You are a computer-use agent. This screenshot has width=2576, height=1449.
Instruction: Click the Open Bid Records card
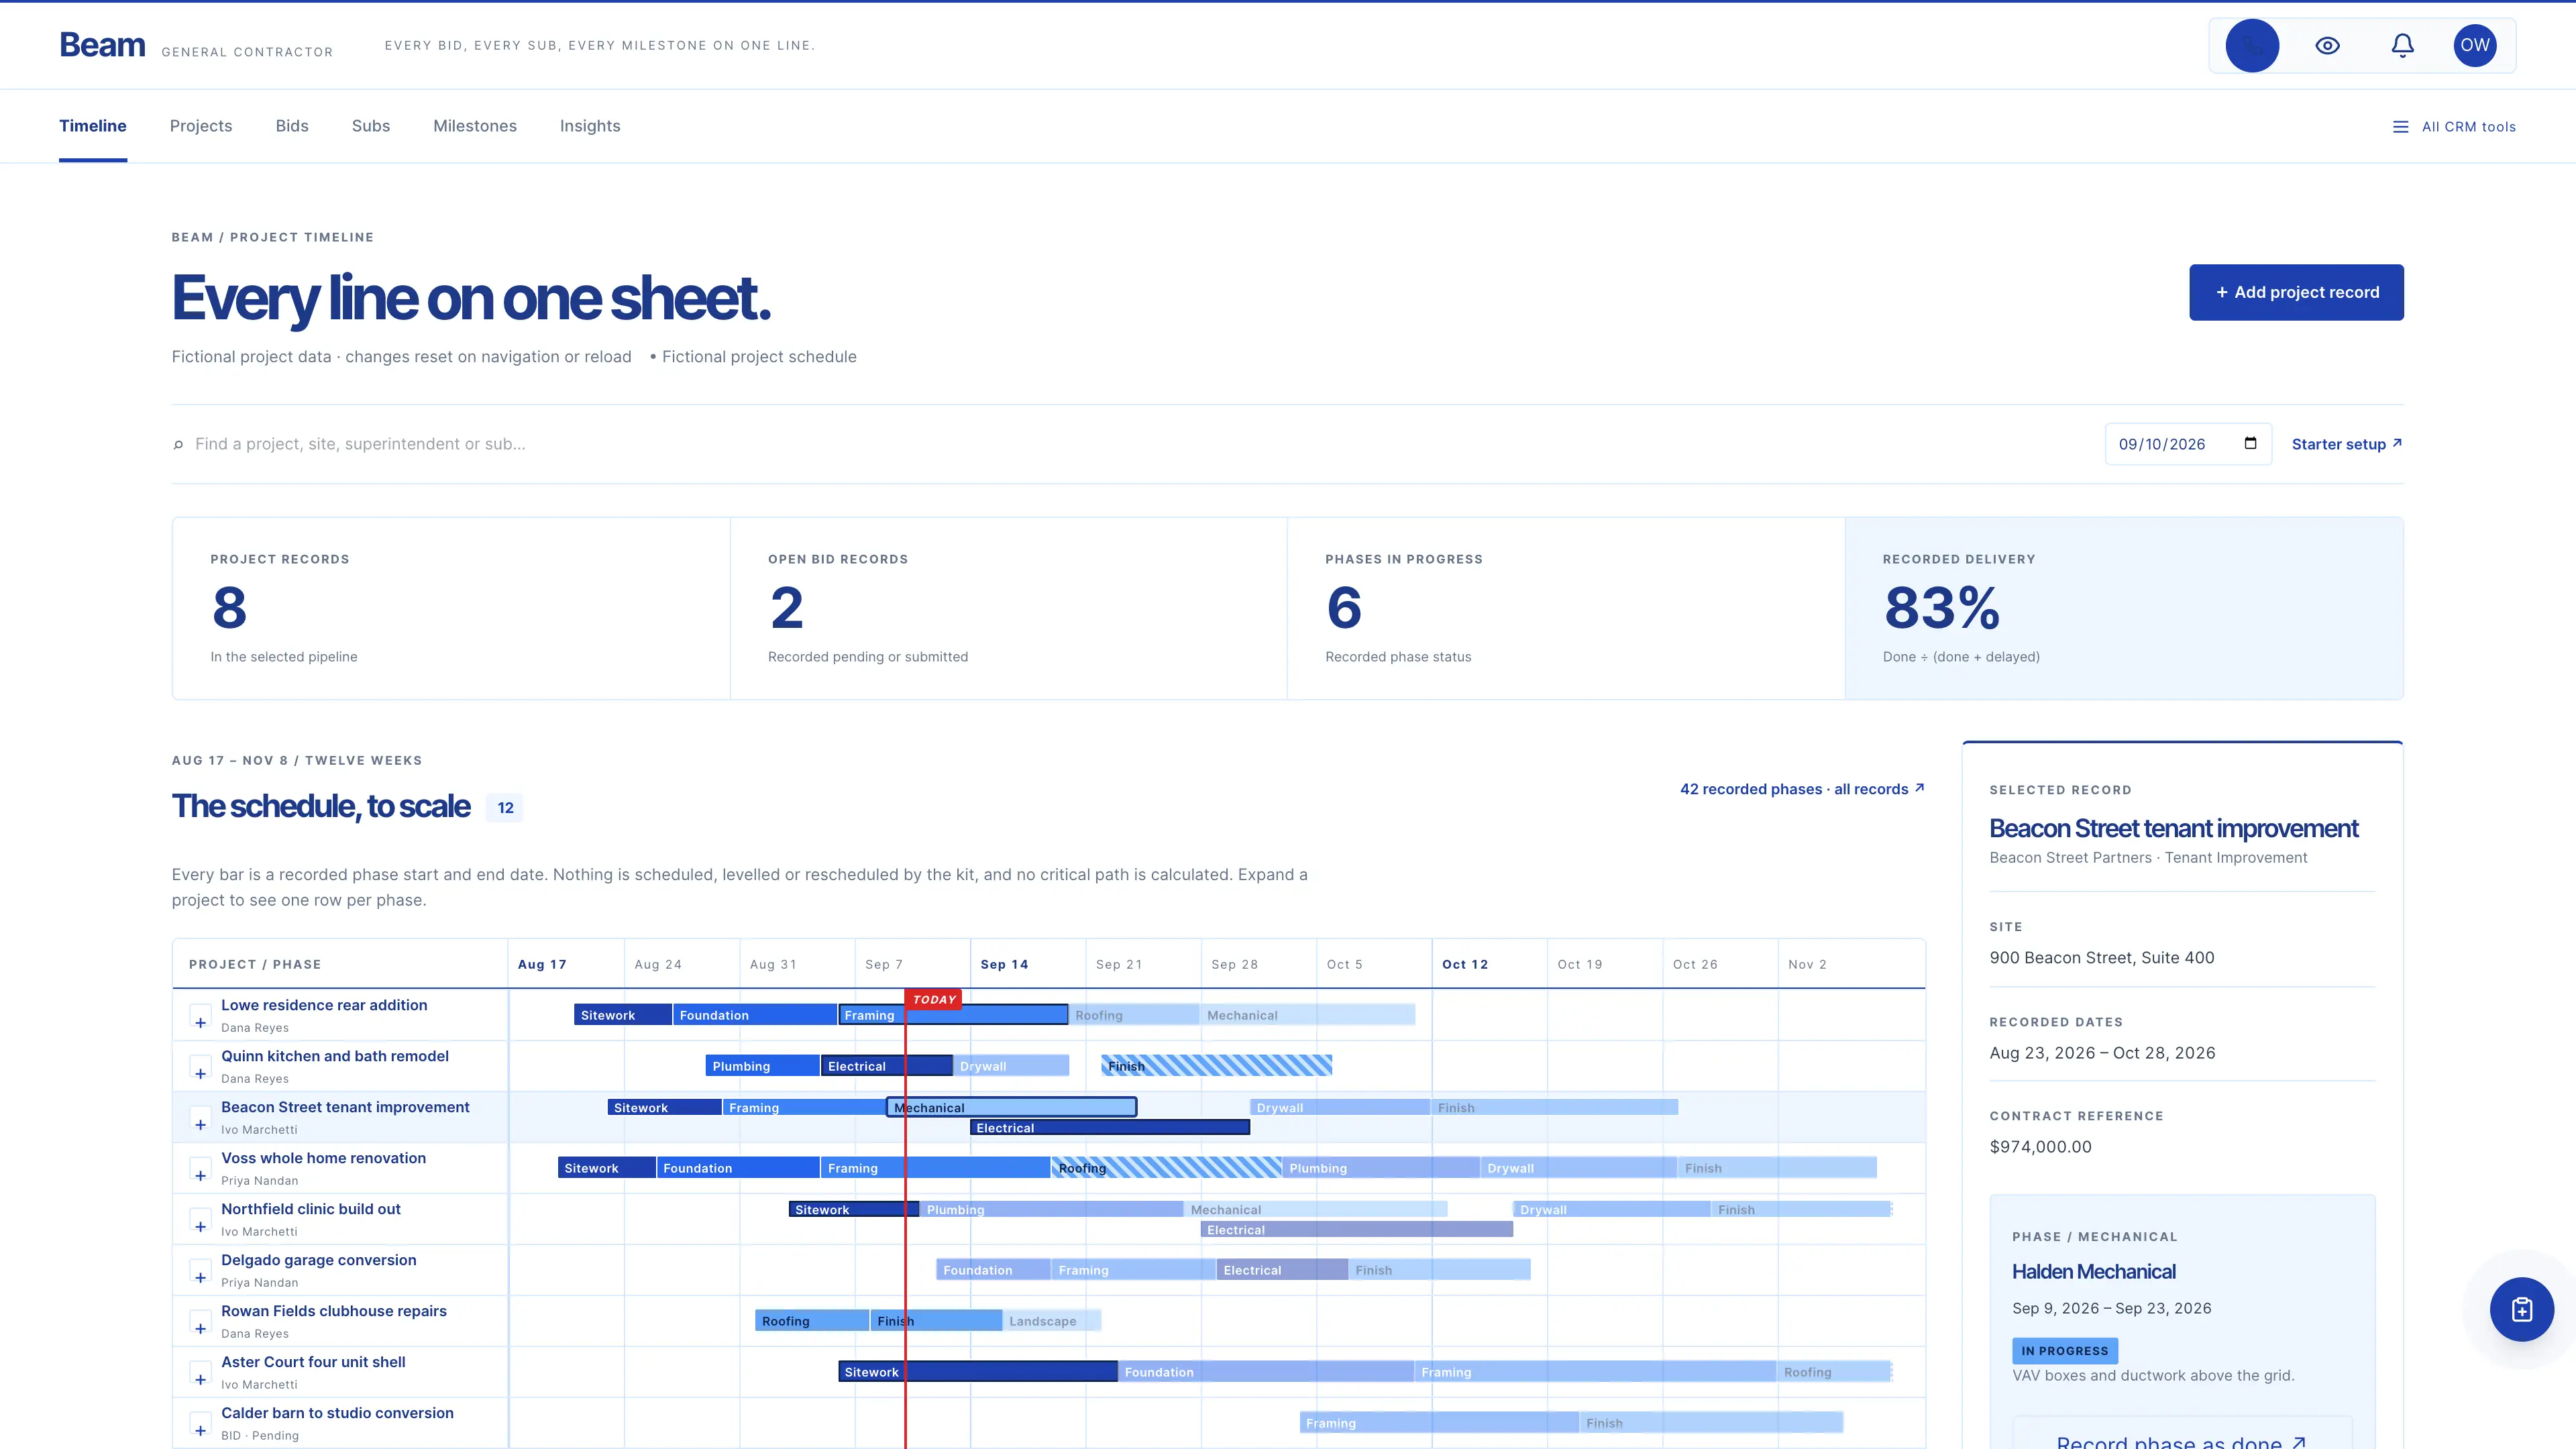pyautogui.click(x=1008, y=608)
